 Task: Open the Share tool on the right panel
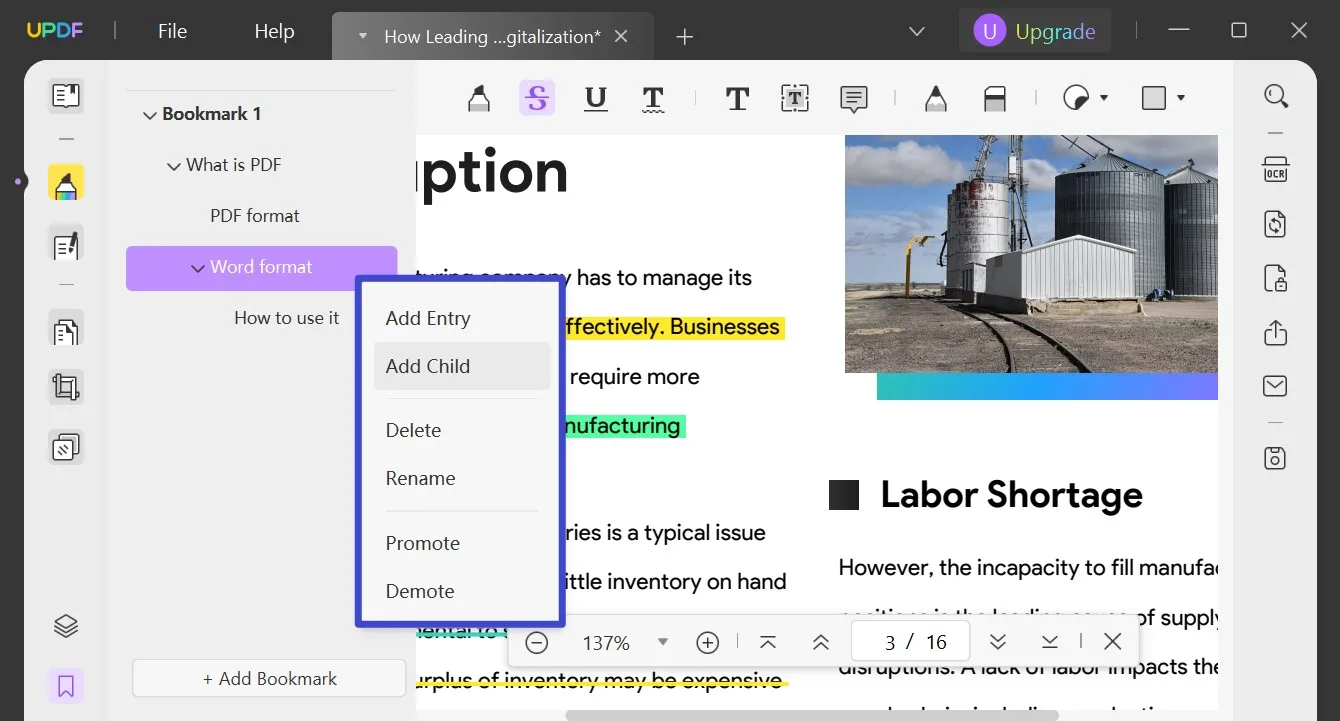point(1275,333)
